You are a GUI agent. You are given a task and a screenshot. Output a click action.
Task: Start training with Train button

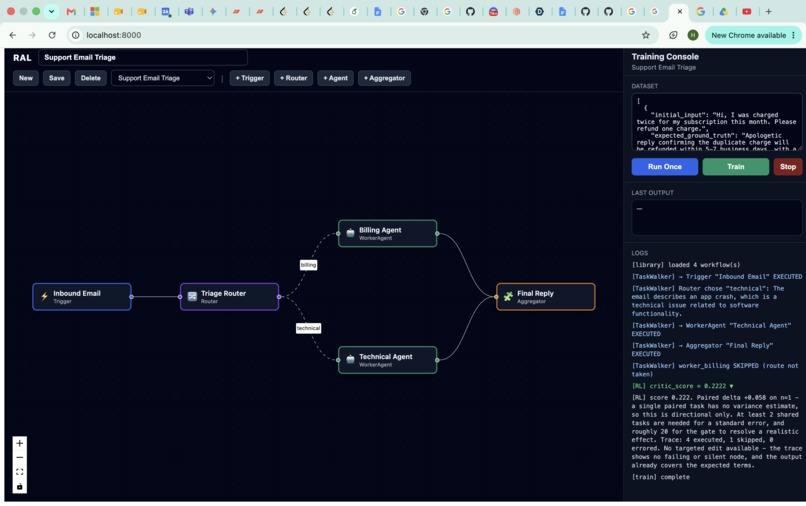pos(736,167)
